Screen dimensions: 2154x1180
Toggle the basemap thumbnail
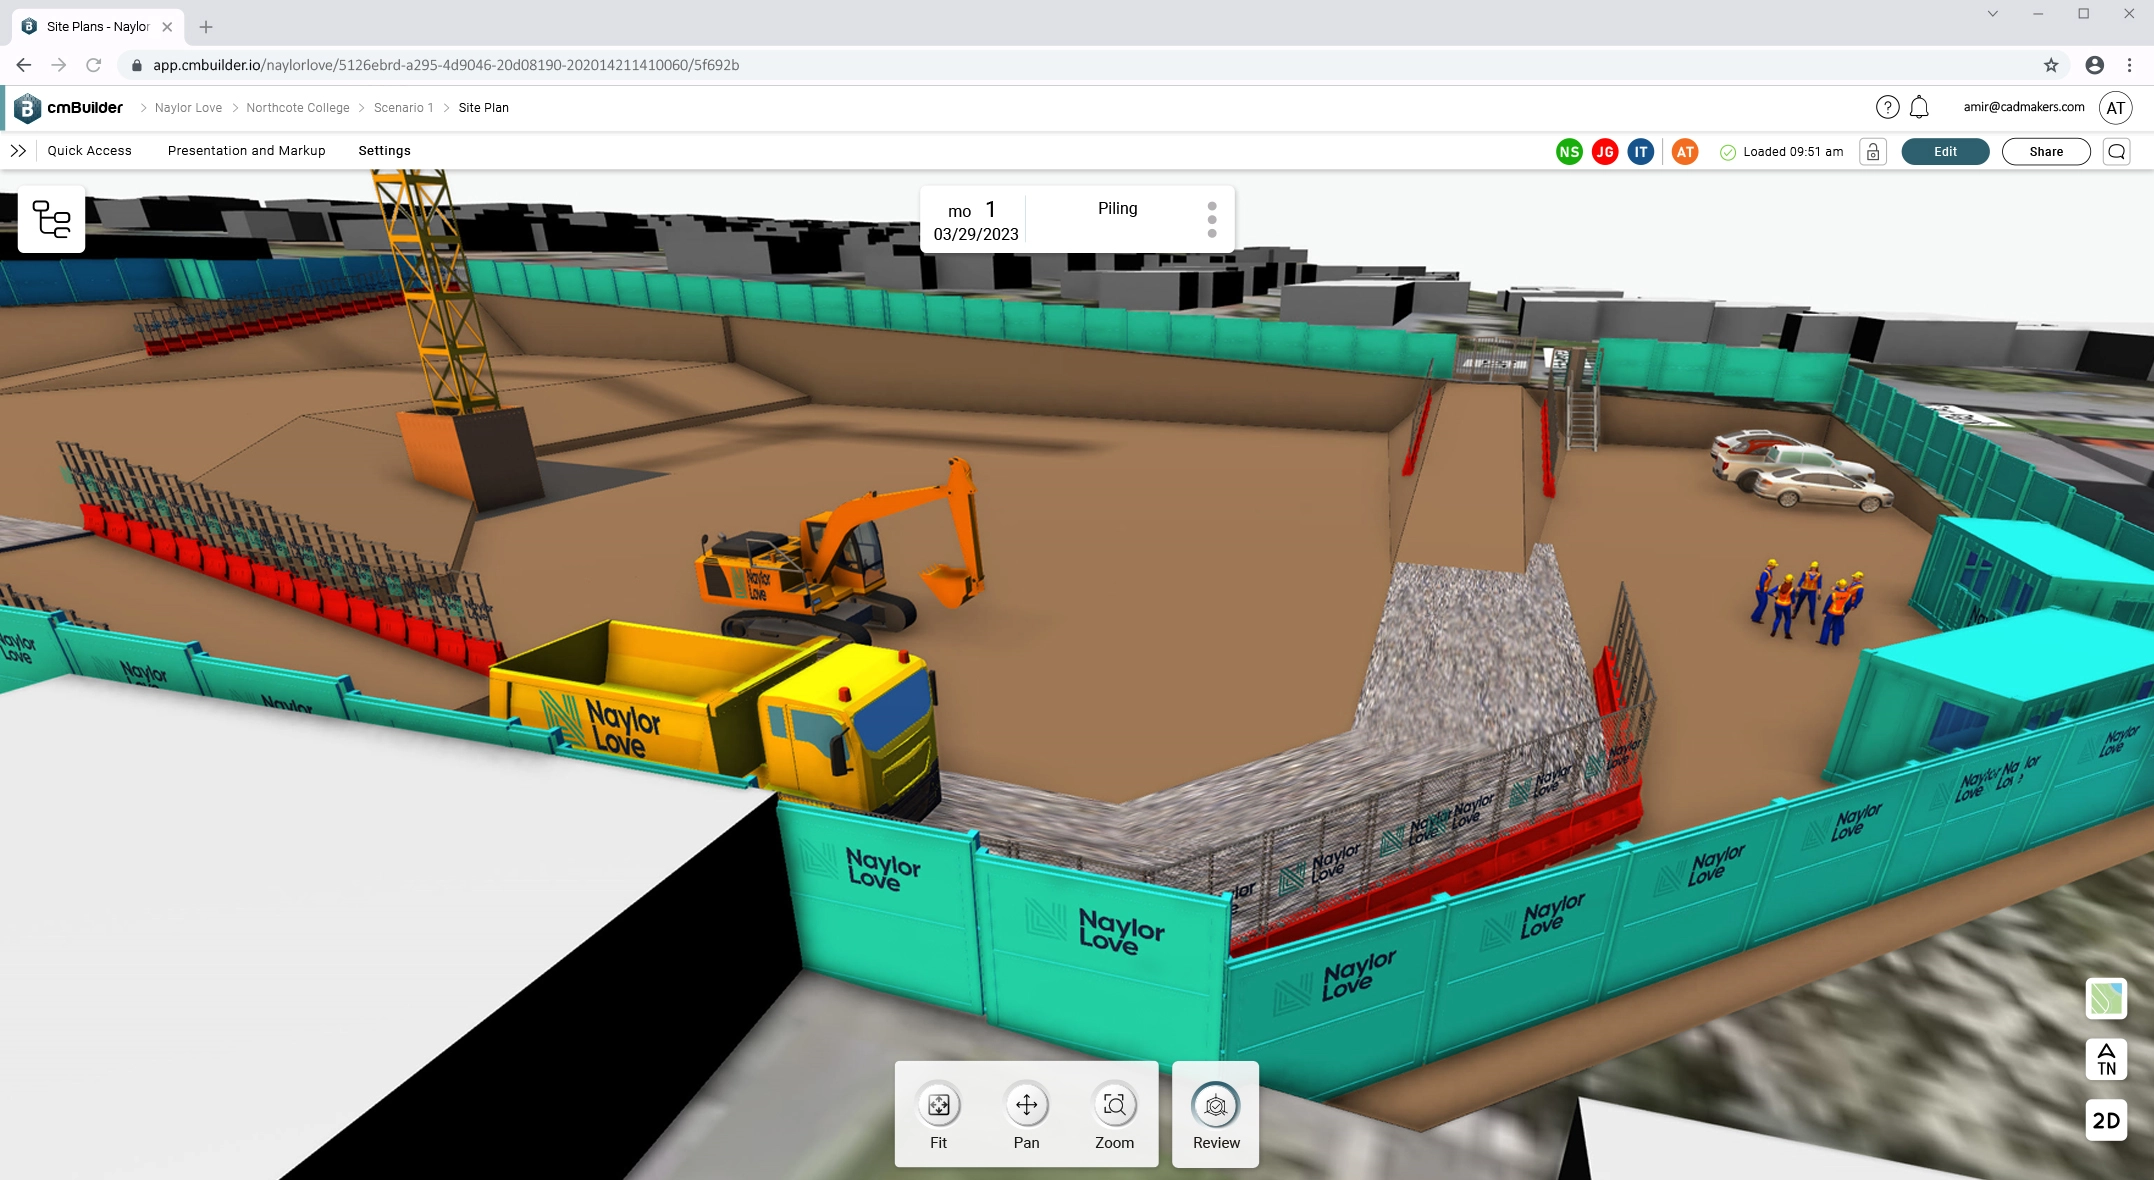tap(2106, 1000)
